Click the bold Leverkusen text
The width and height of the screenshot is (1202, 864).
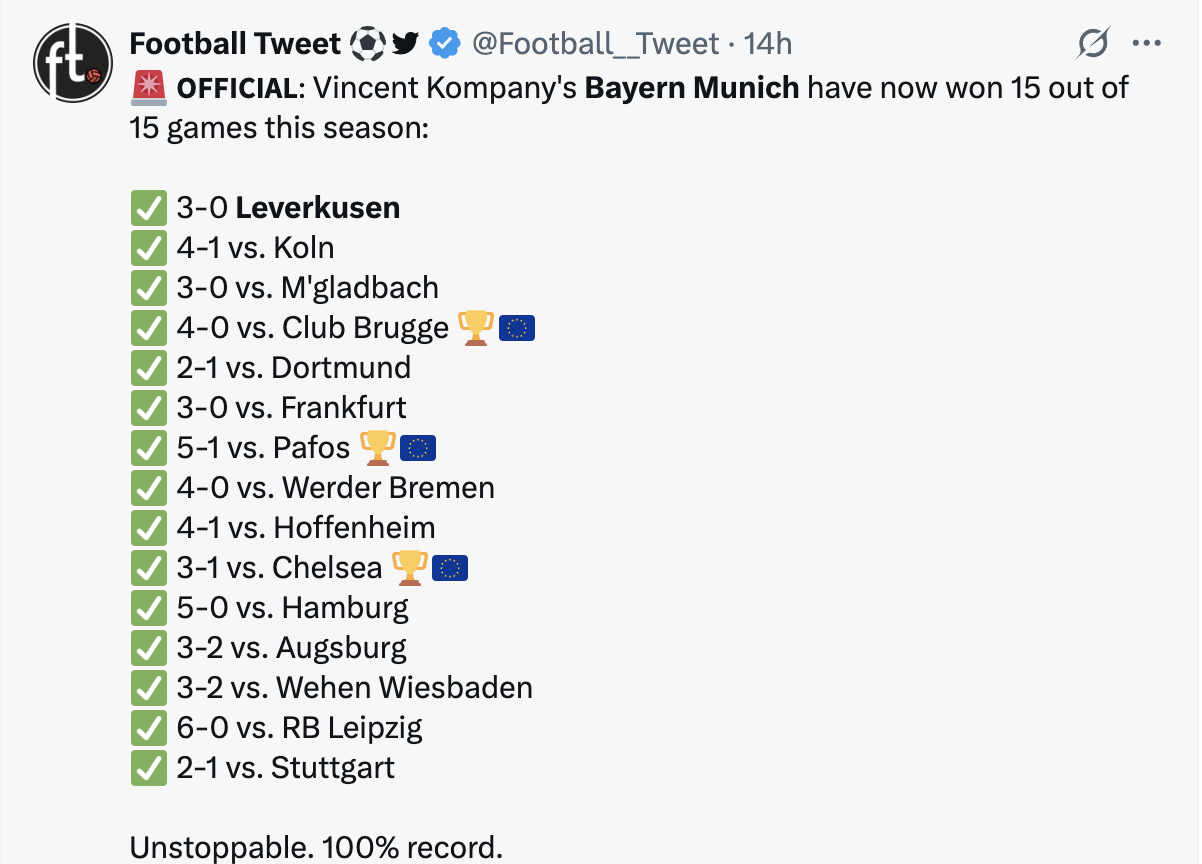[x=317, y=208]
